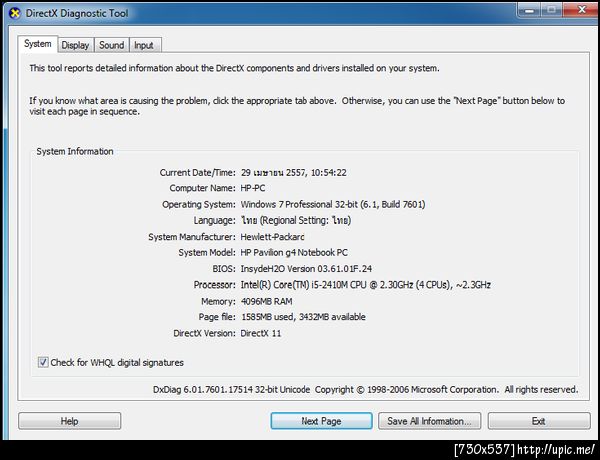Click the Page file value 1585MB used
600x460 pixels.
[303, 317]
